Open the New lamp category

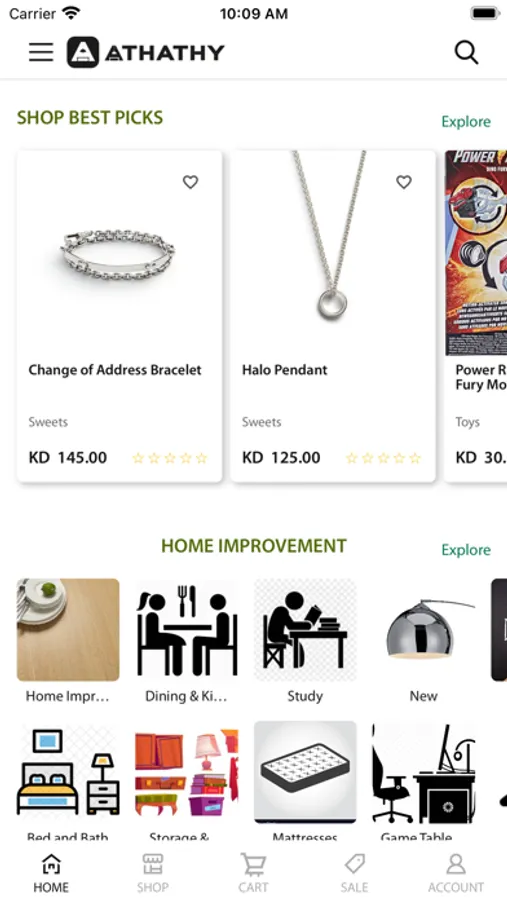[x=424, y=630]
